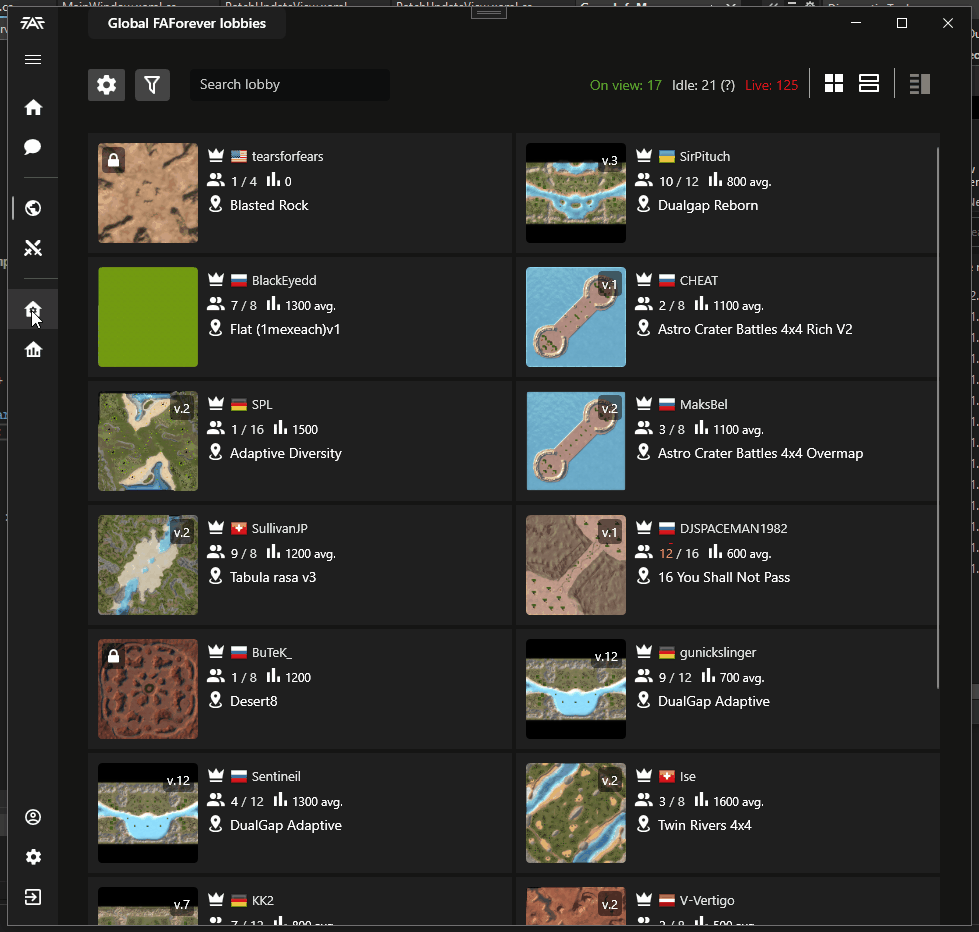Open Adaptive Diversity map thumbnail

click(148, 441)
